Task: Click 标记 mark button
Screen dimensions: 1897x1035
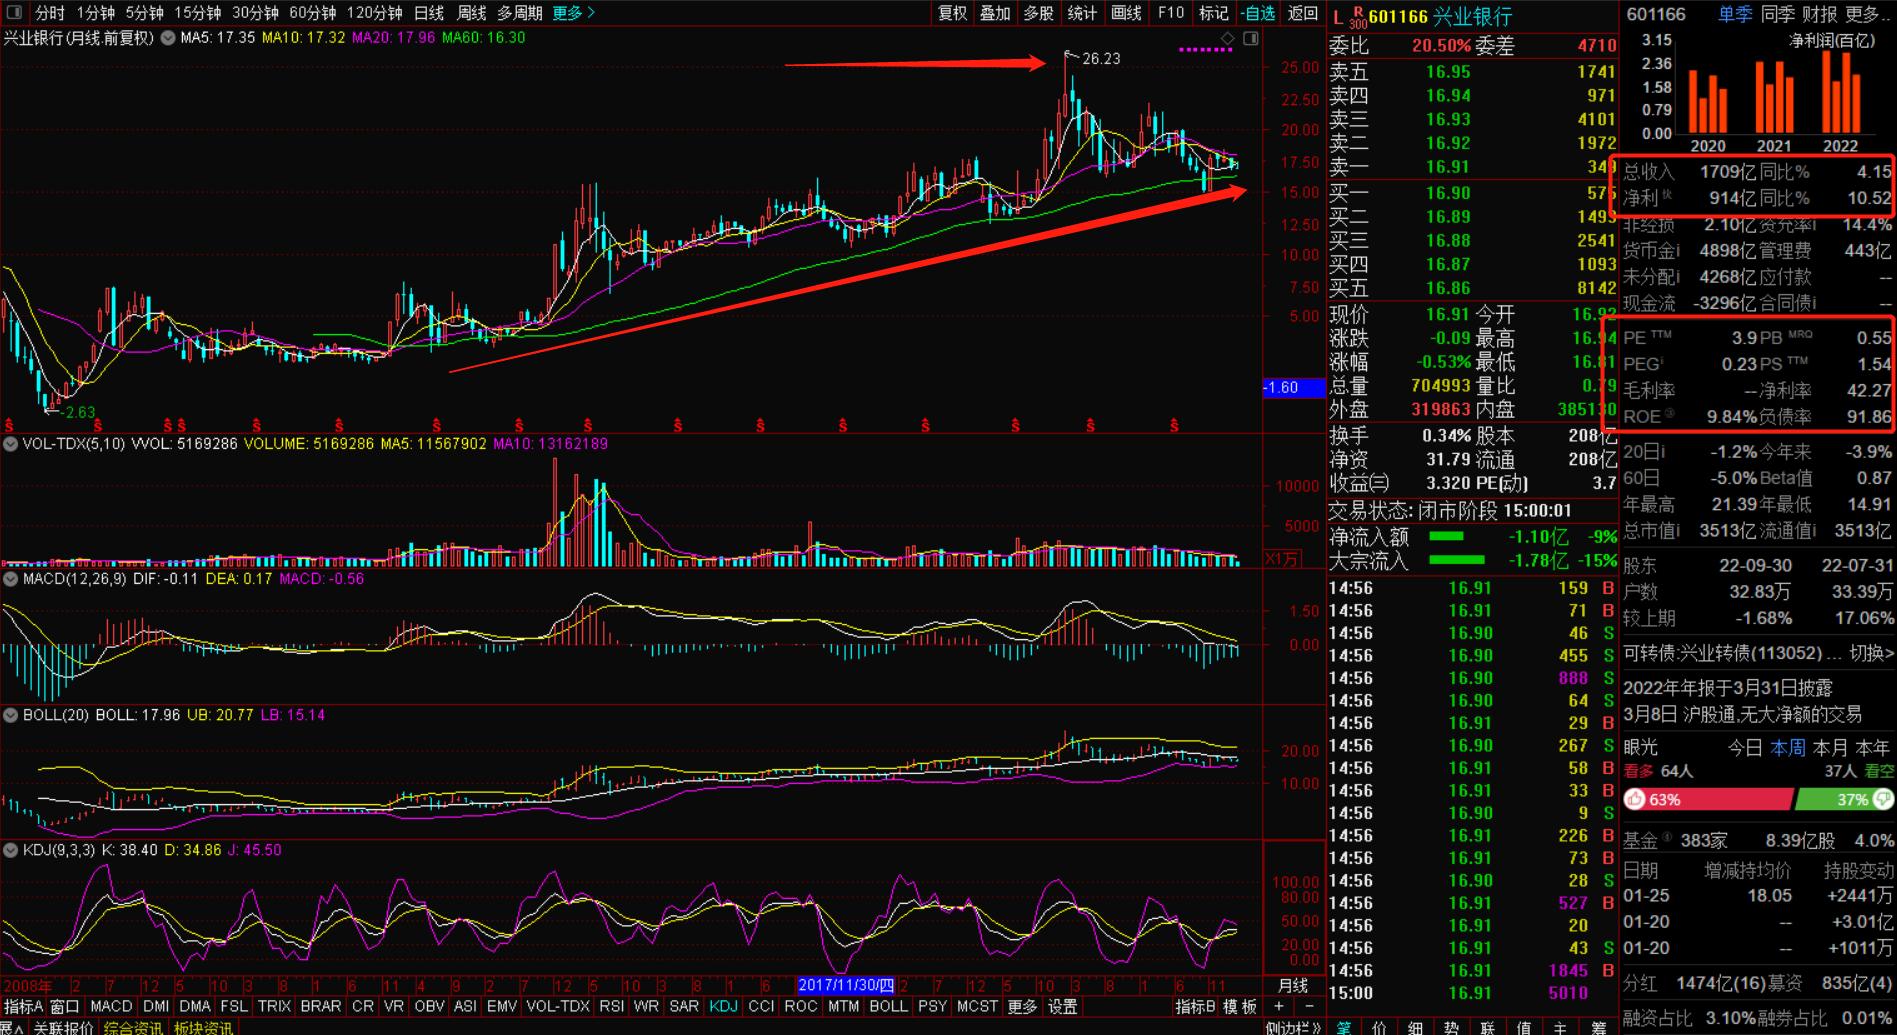Action: pos(1214,13)
